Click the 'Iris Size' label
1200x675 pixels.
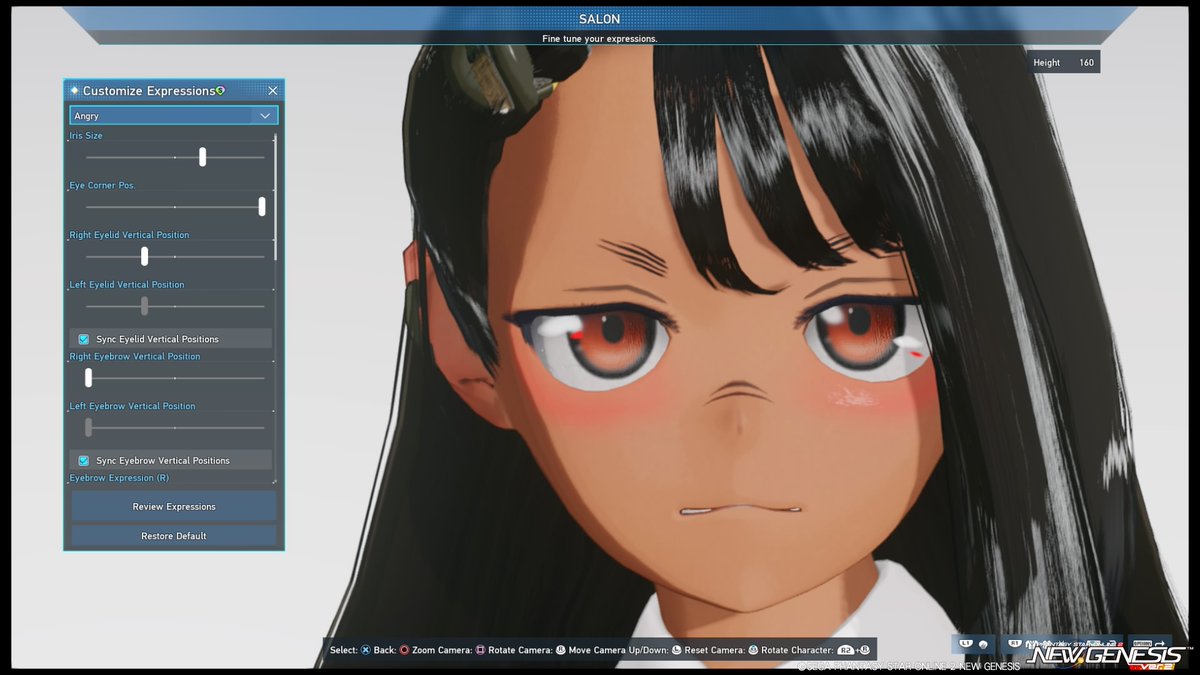click(x=86, y=135)
